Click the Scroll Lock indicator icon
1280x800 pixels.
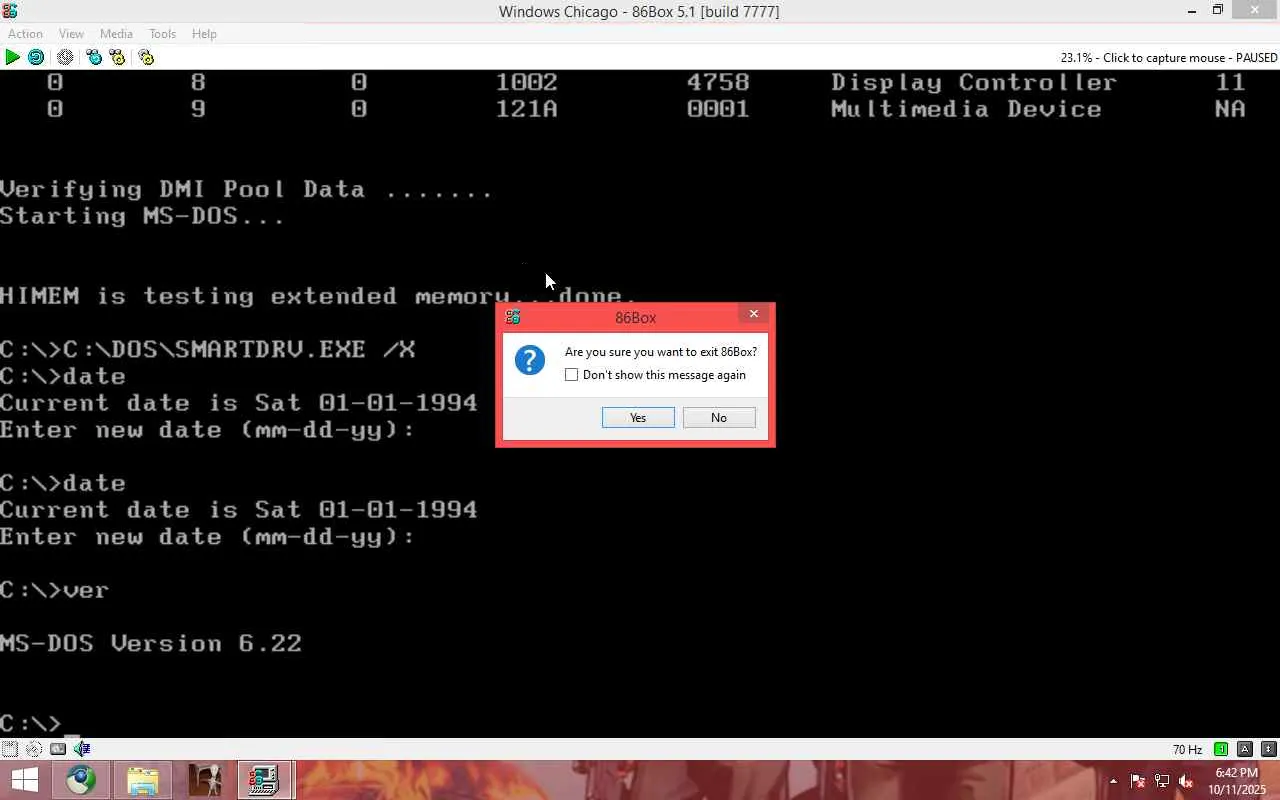1269,749
